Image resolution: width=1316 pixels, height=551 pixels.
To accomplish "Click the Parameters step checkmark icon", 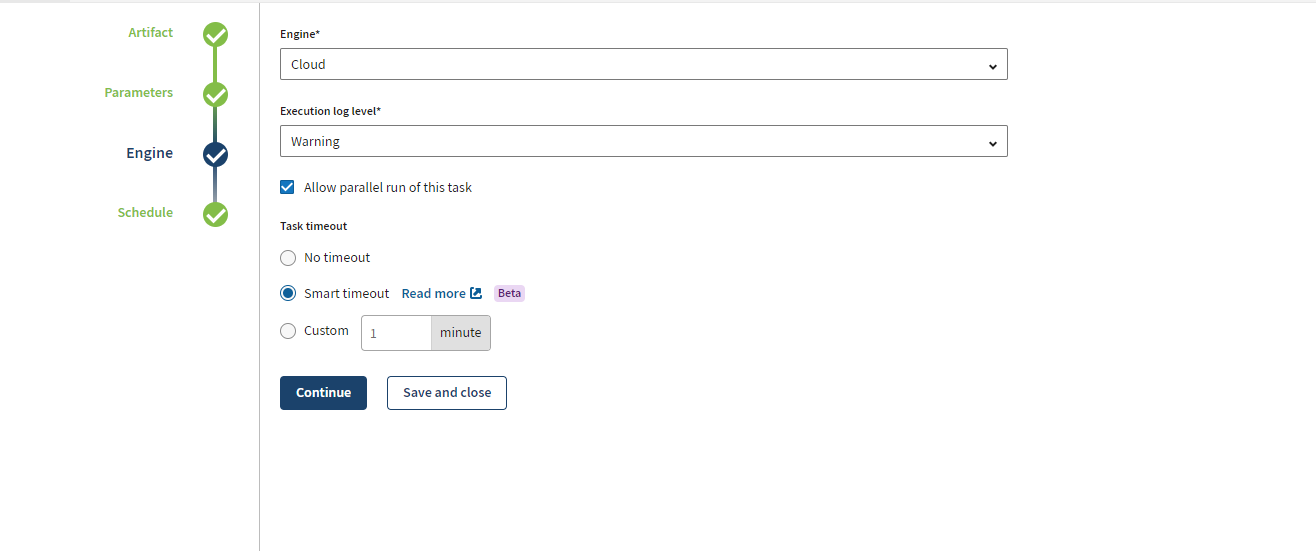I will point(215,95).
